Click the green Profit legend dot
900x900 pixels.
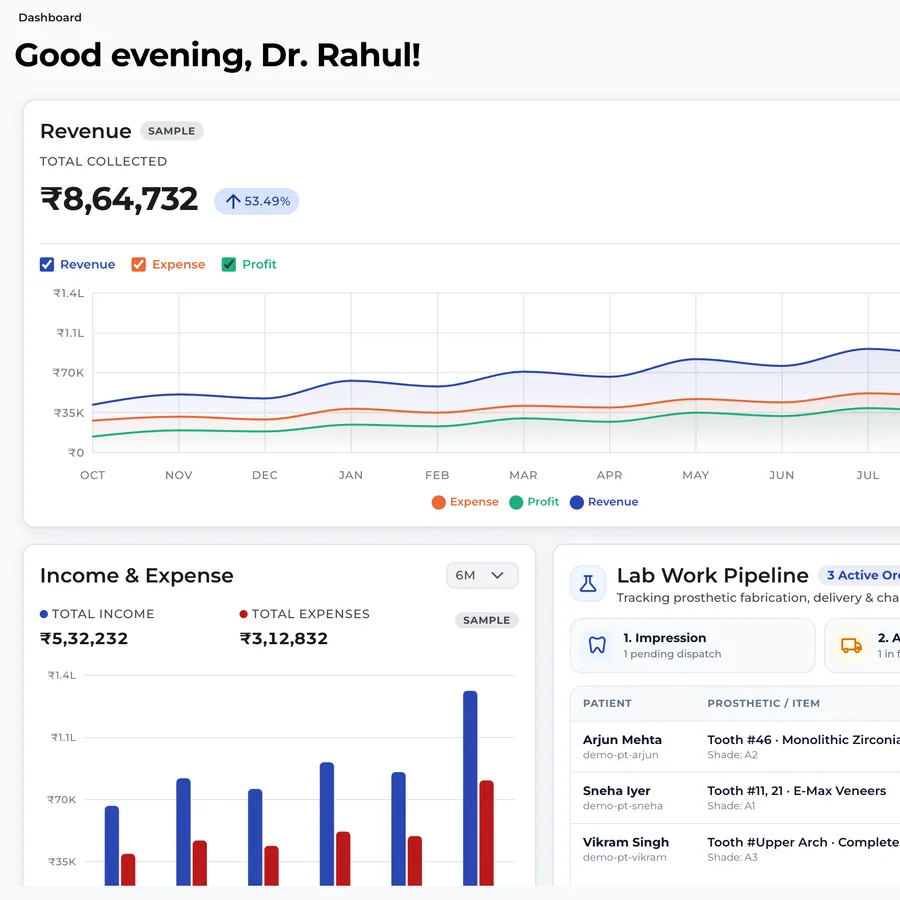pyautogui.click(x=516, y=502)
